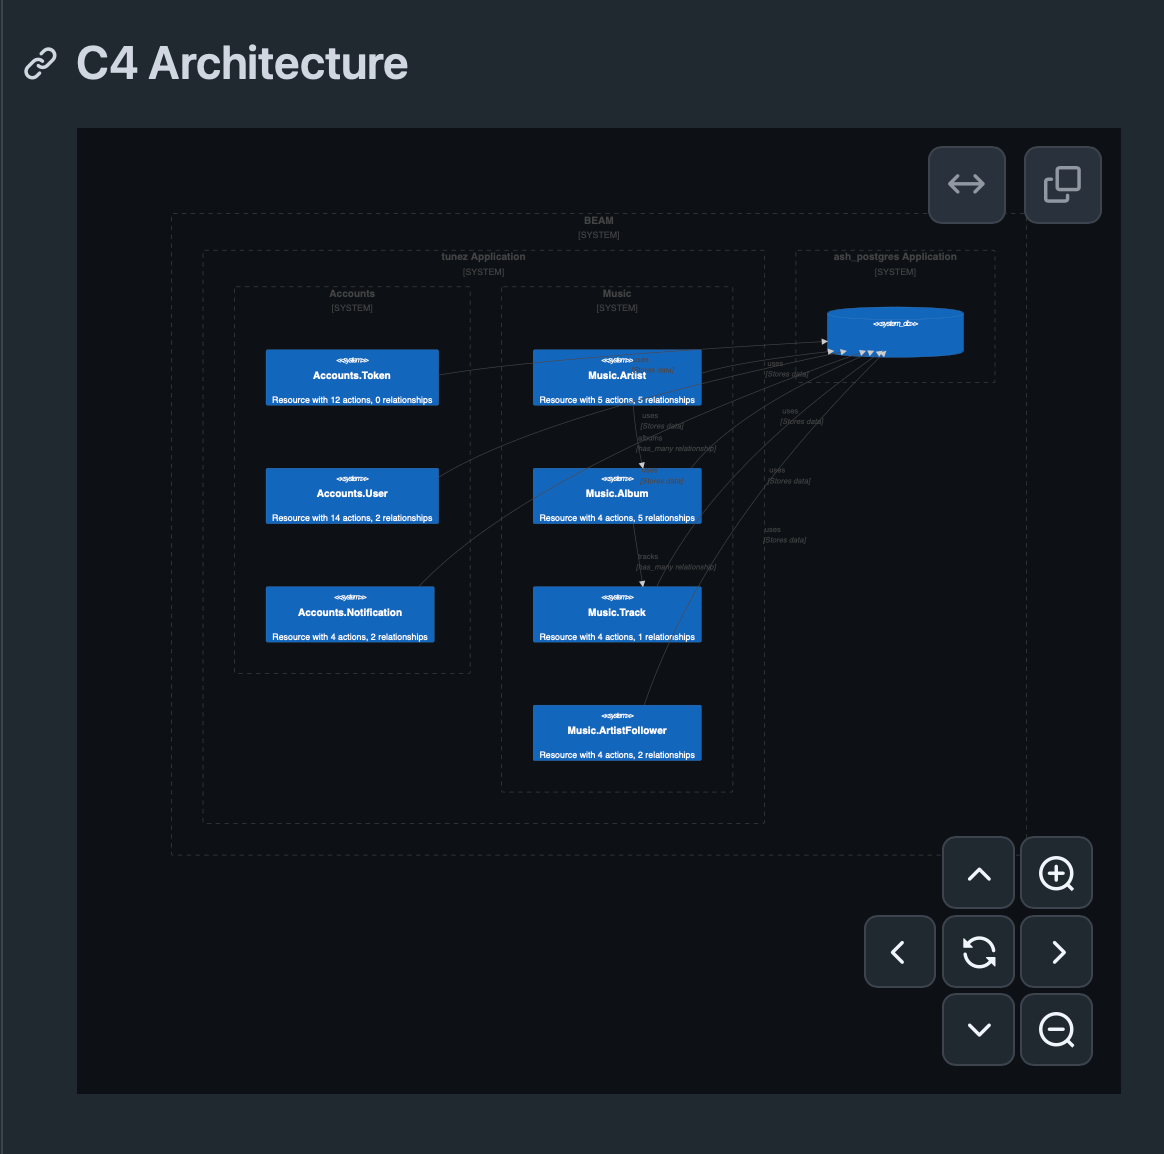Select the Accounts.User resource node
Viewport: 1164px width, 1154px height.
tap(352, 496)
